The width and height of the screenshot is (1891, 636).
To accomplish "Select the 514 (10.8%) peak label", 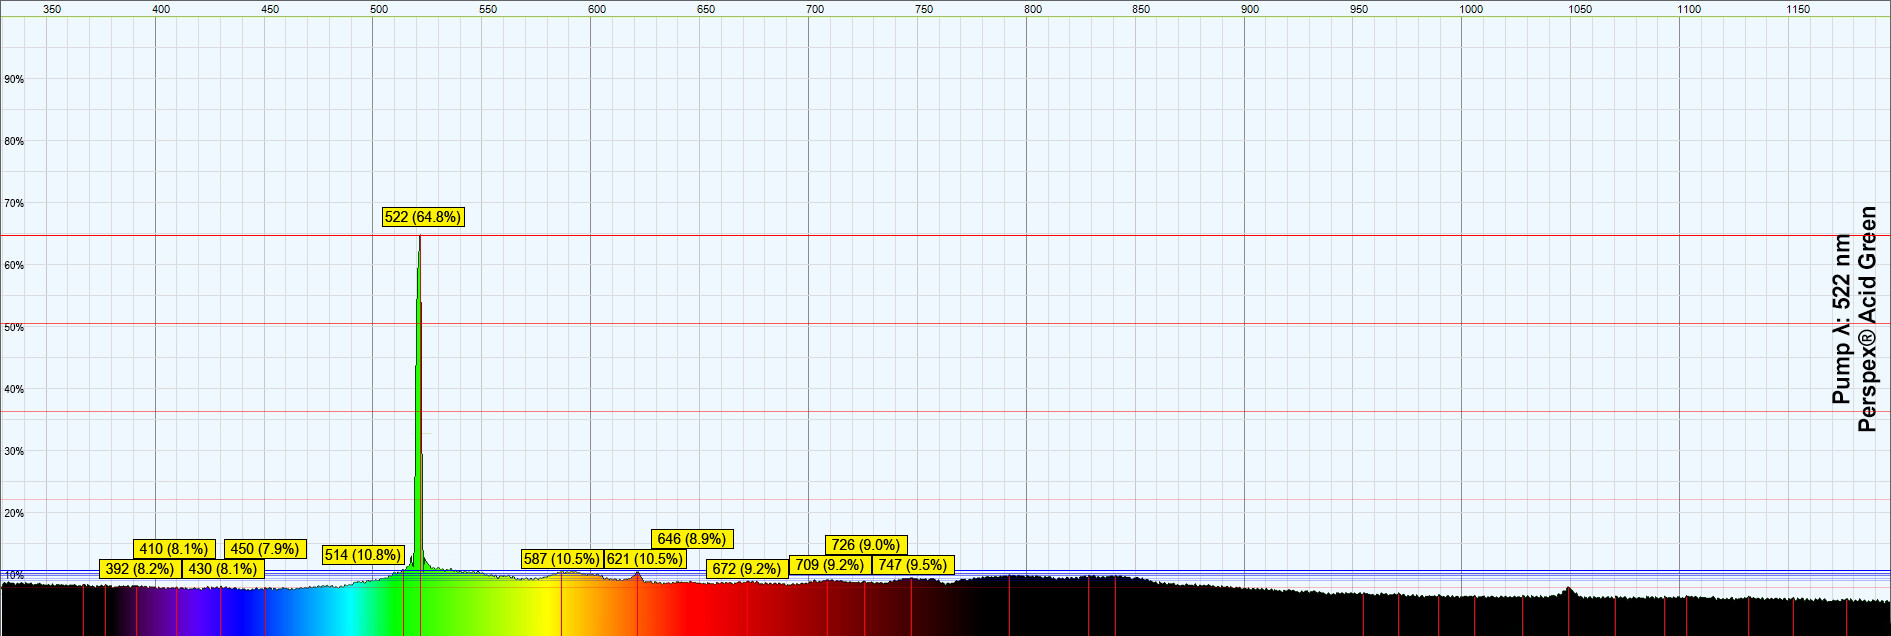I will 363,555.
